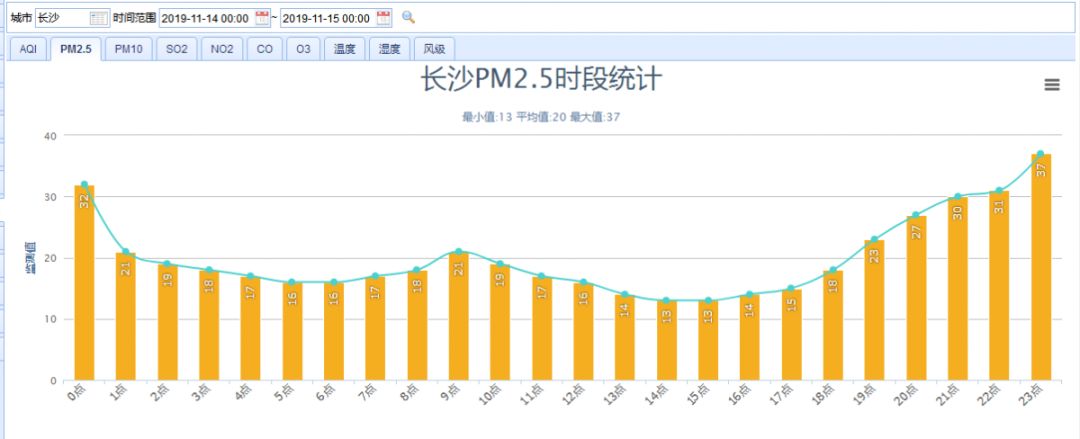Click the 3点 bar with value 18
Screen dimensions: 1080x439
[209, 325]
